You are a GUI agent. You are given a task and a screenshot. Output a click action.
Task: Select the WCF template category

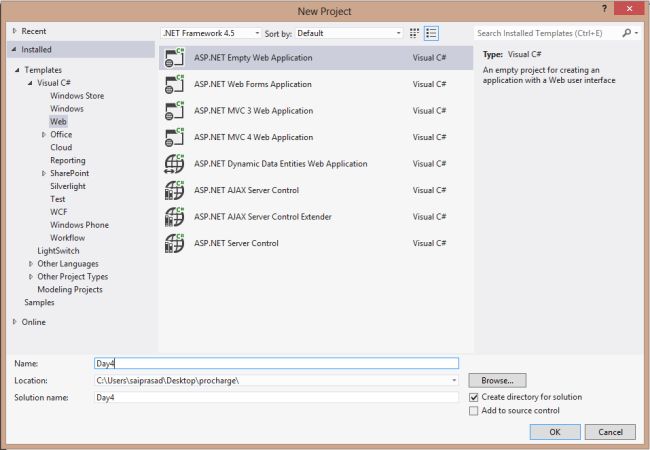click(x=58, y=212)
